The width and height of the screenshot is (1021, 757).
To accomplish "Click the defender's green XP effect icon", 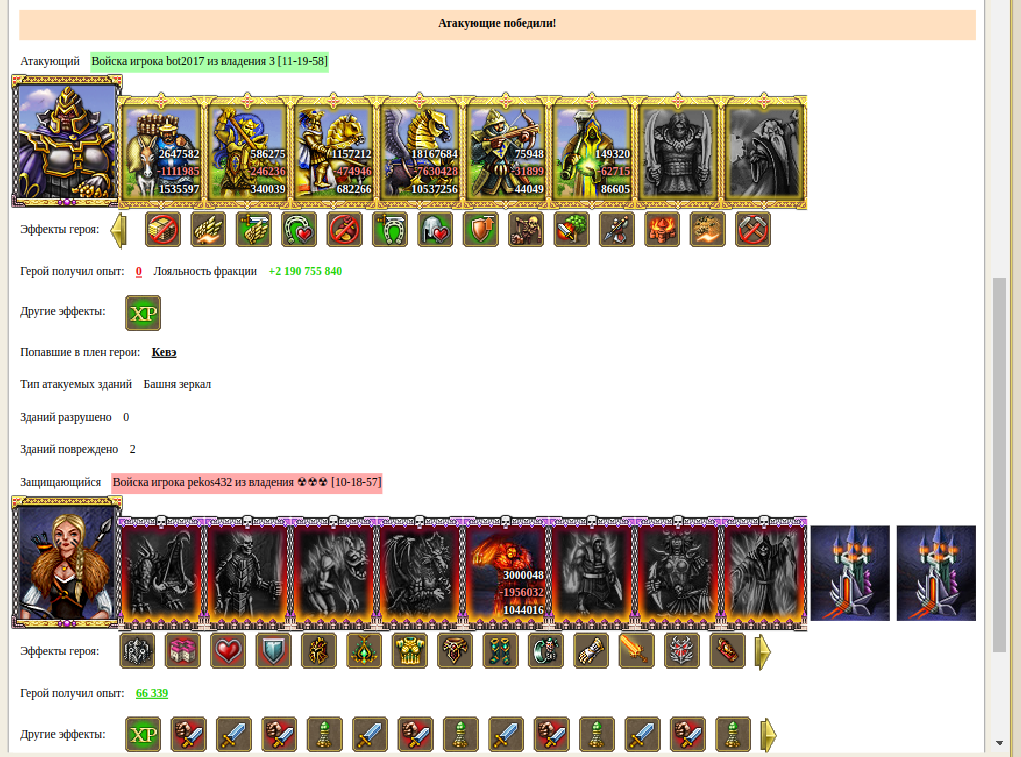I will (x=143, y=735).
